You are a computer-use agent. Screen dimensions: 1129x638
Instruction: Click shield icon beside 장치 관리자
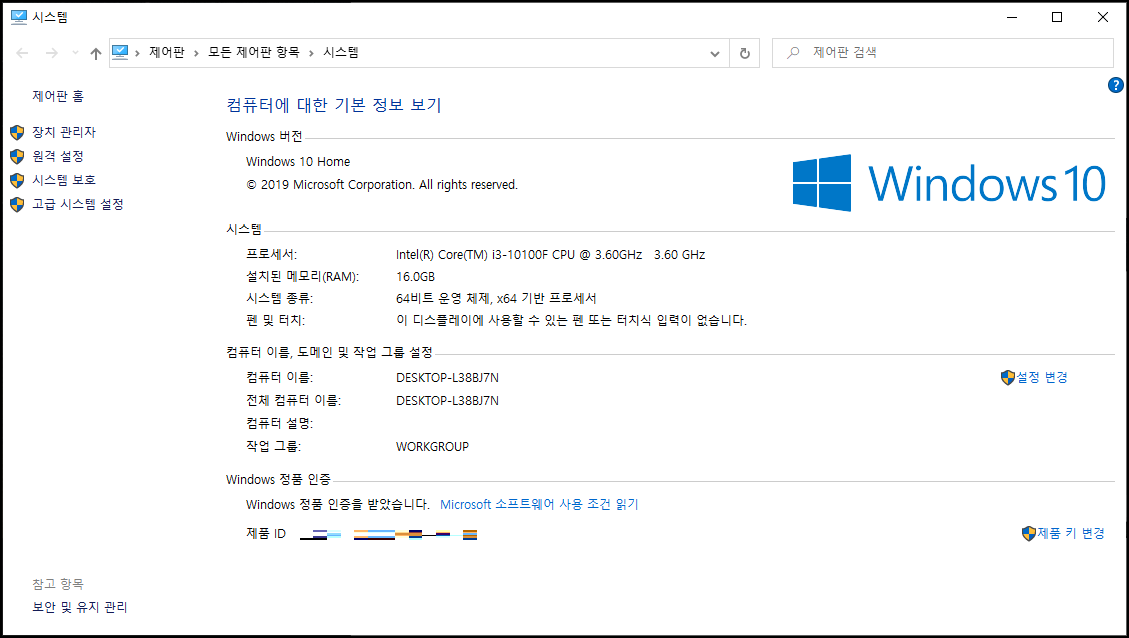[17, 132]
